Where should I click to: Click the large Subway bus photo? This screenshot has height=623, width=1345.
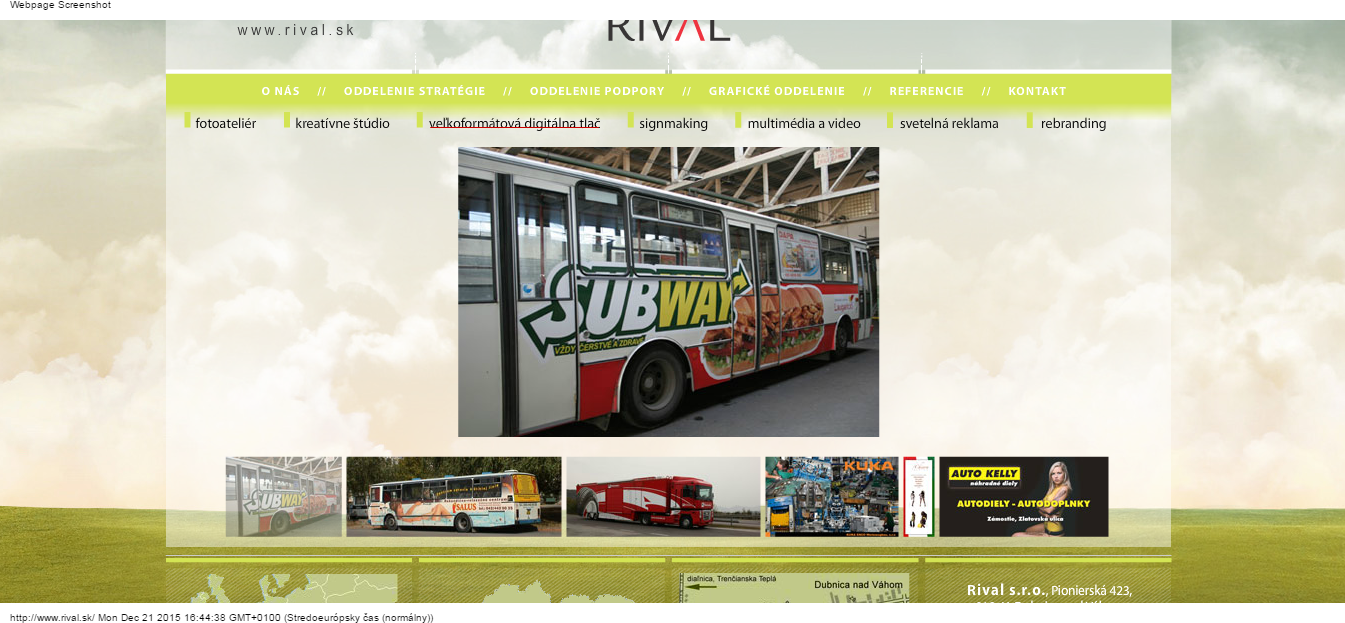click(668, 292)
